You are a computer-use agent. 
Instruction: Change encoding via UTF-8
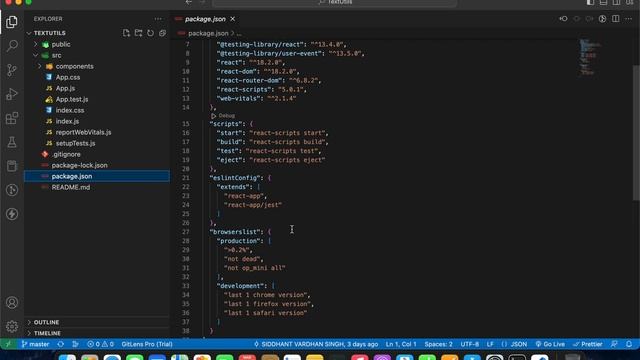pos(470,344)
